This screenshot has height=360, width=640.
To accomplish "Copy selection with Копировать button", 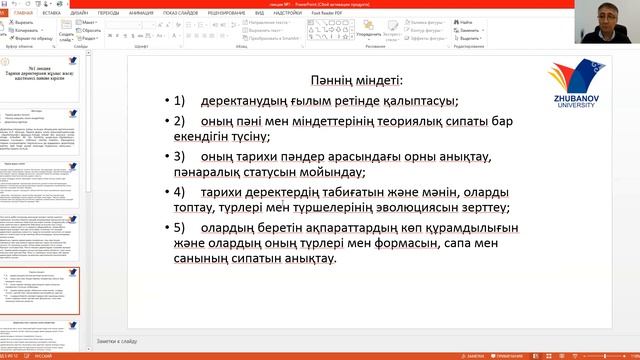I will click(24, 30).
